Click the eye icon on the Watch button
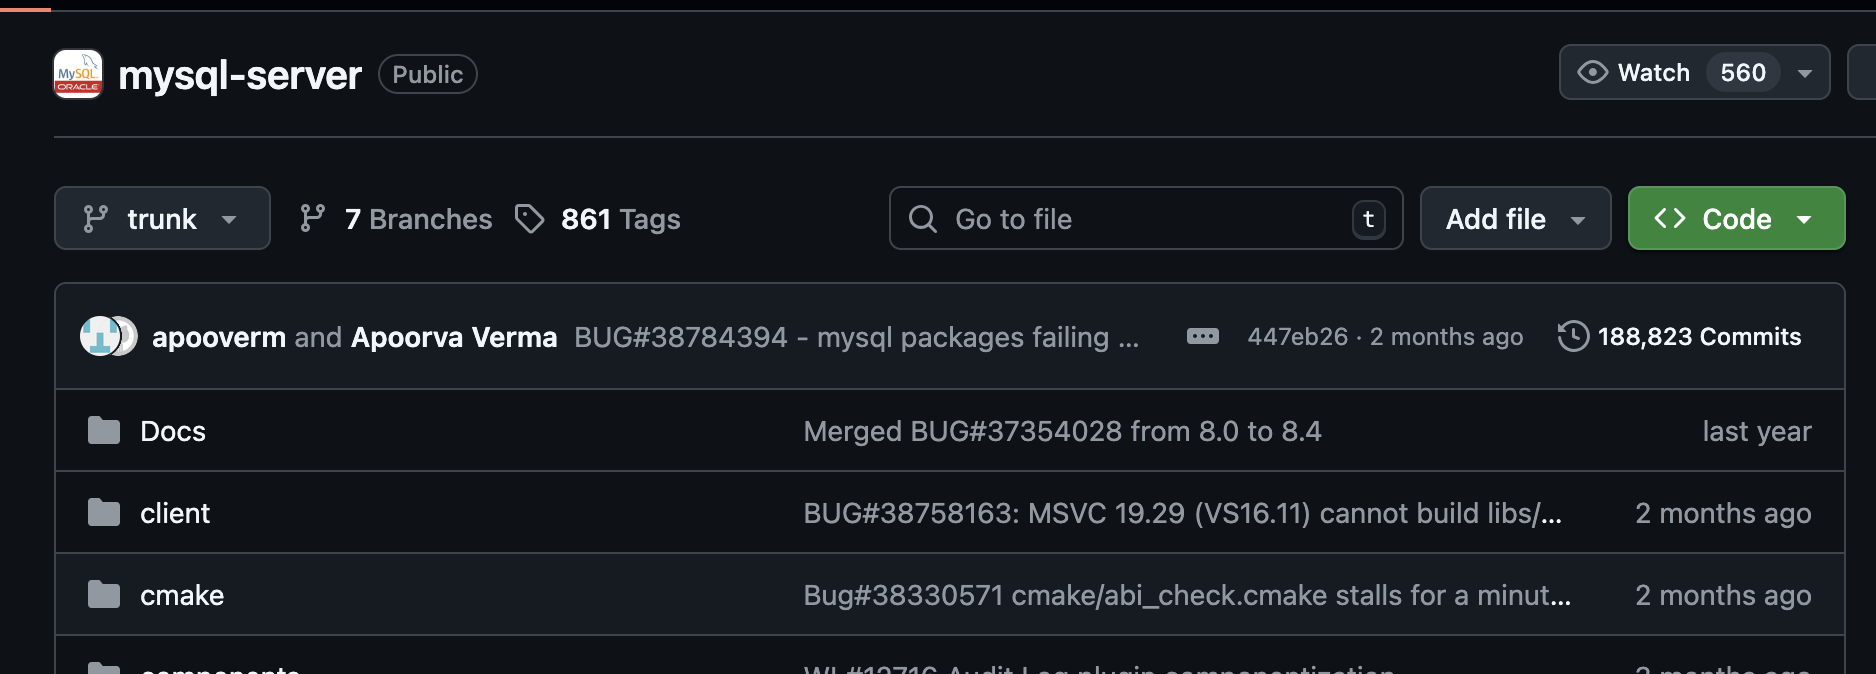Viewport: 1876px width, 674px height. pyautogui.click(x=1594, y=72)
